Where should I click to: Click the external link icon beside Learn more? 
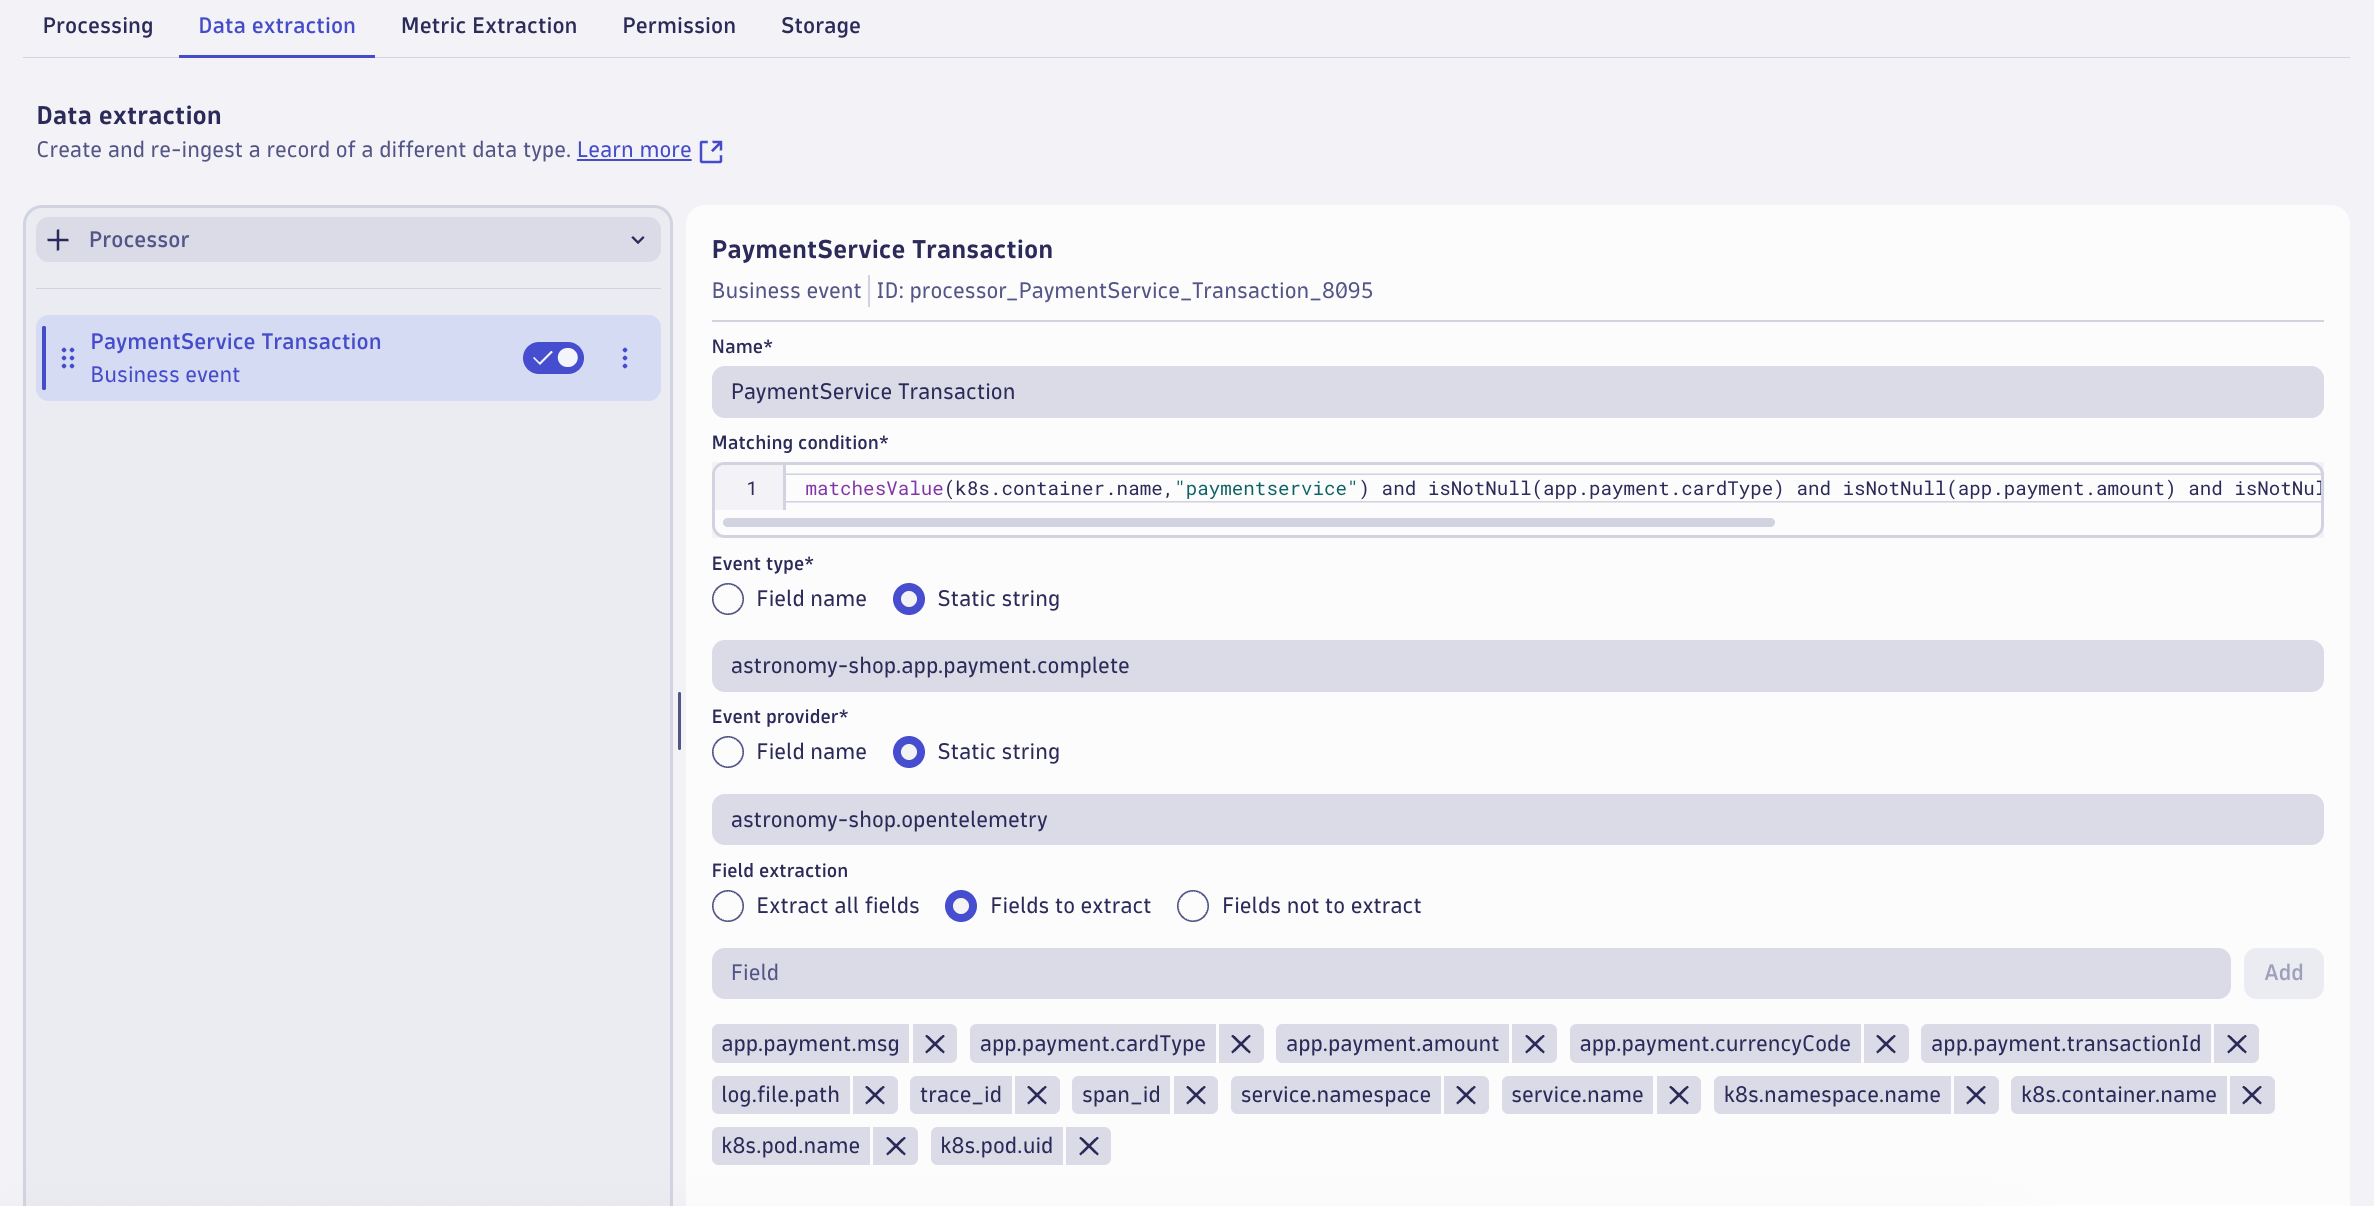[711, 151]
